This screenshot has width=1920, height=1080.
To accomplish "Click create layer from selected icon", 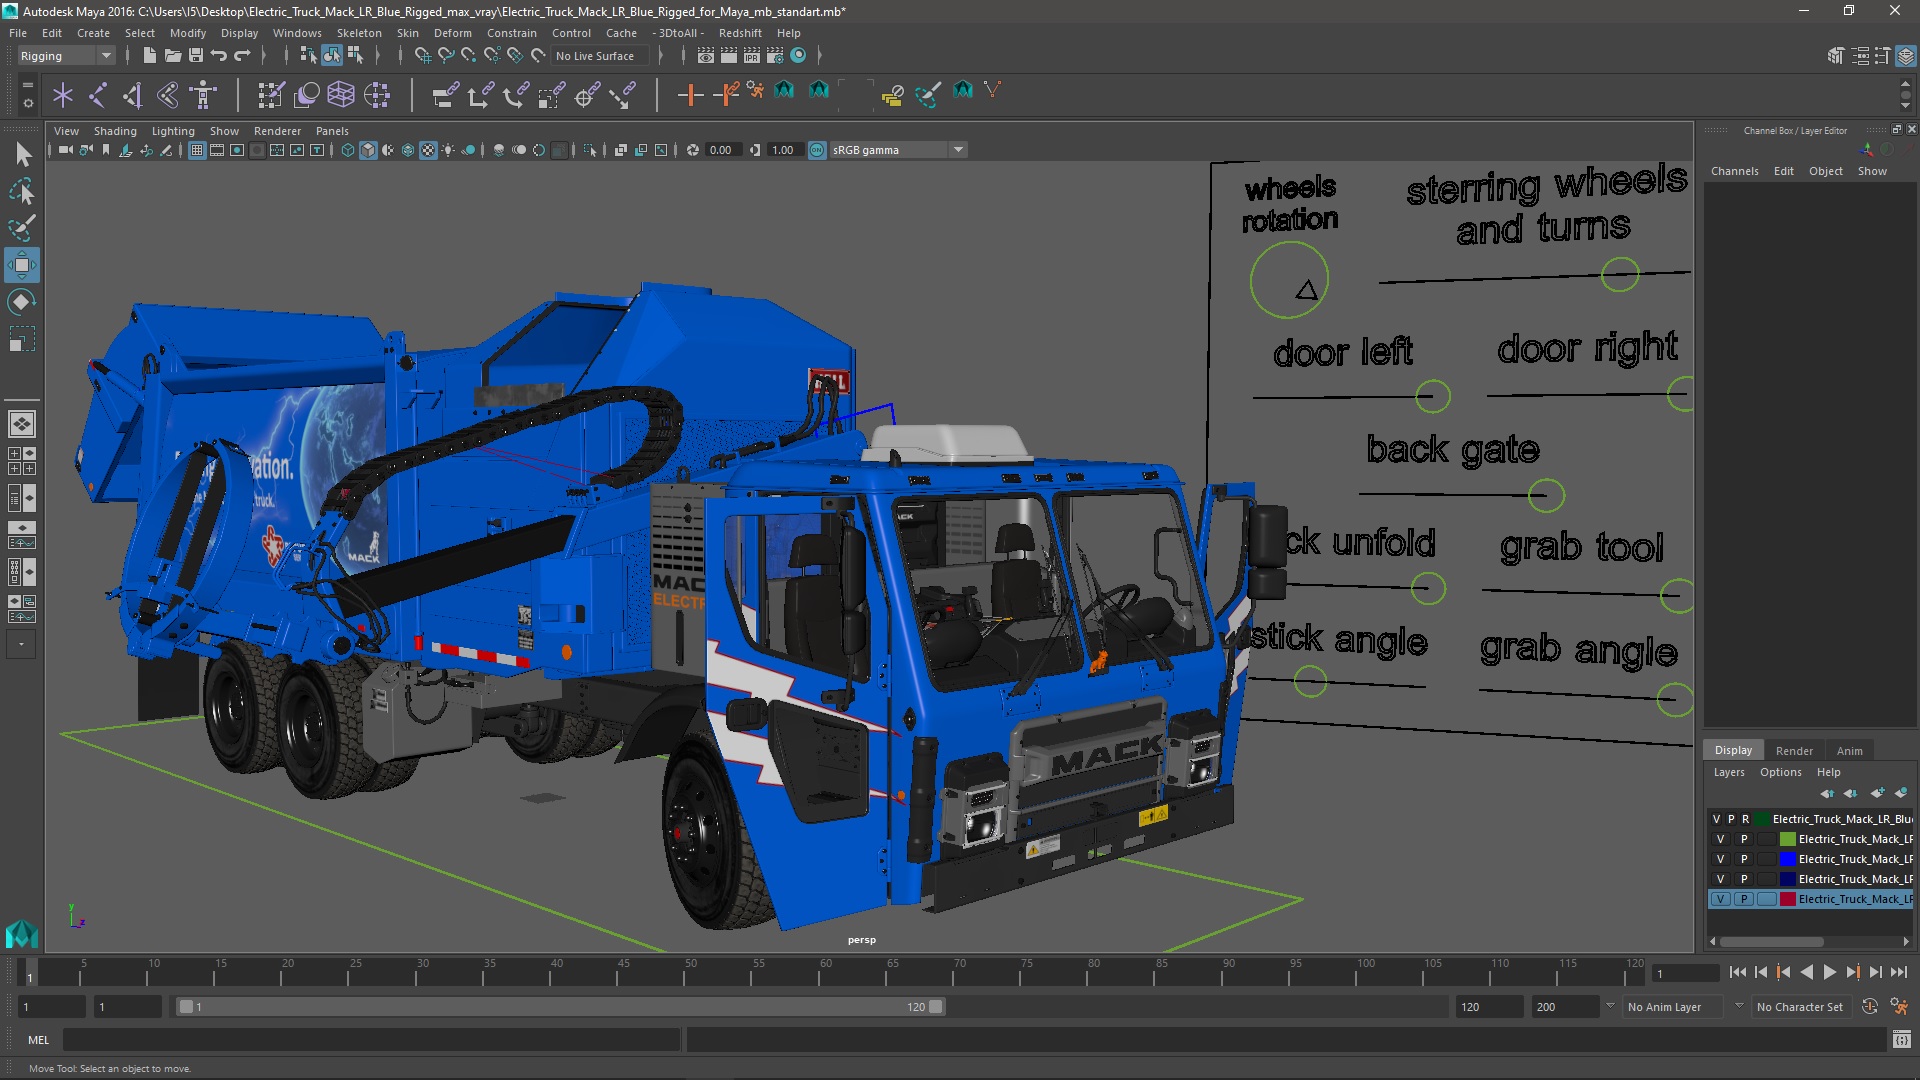I will point(1901,793).
